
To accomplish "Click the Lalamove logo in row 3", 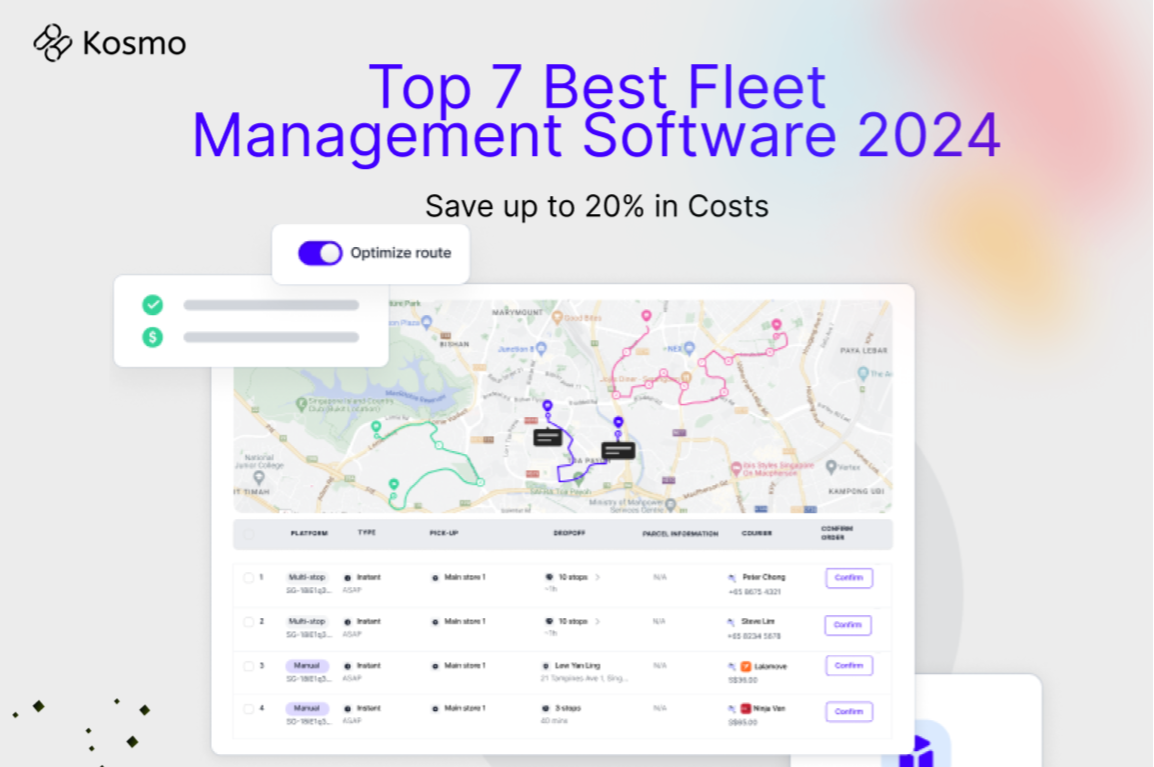I will click(744, 666).
